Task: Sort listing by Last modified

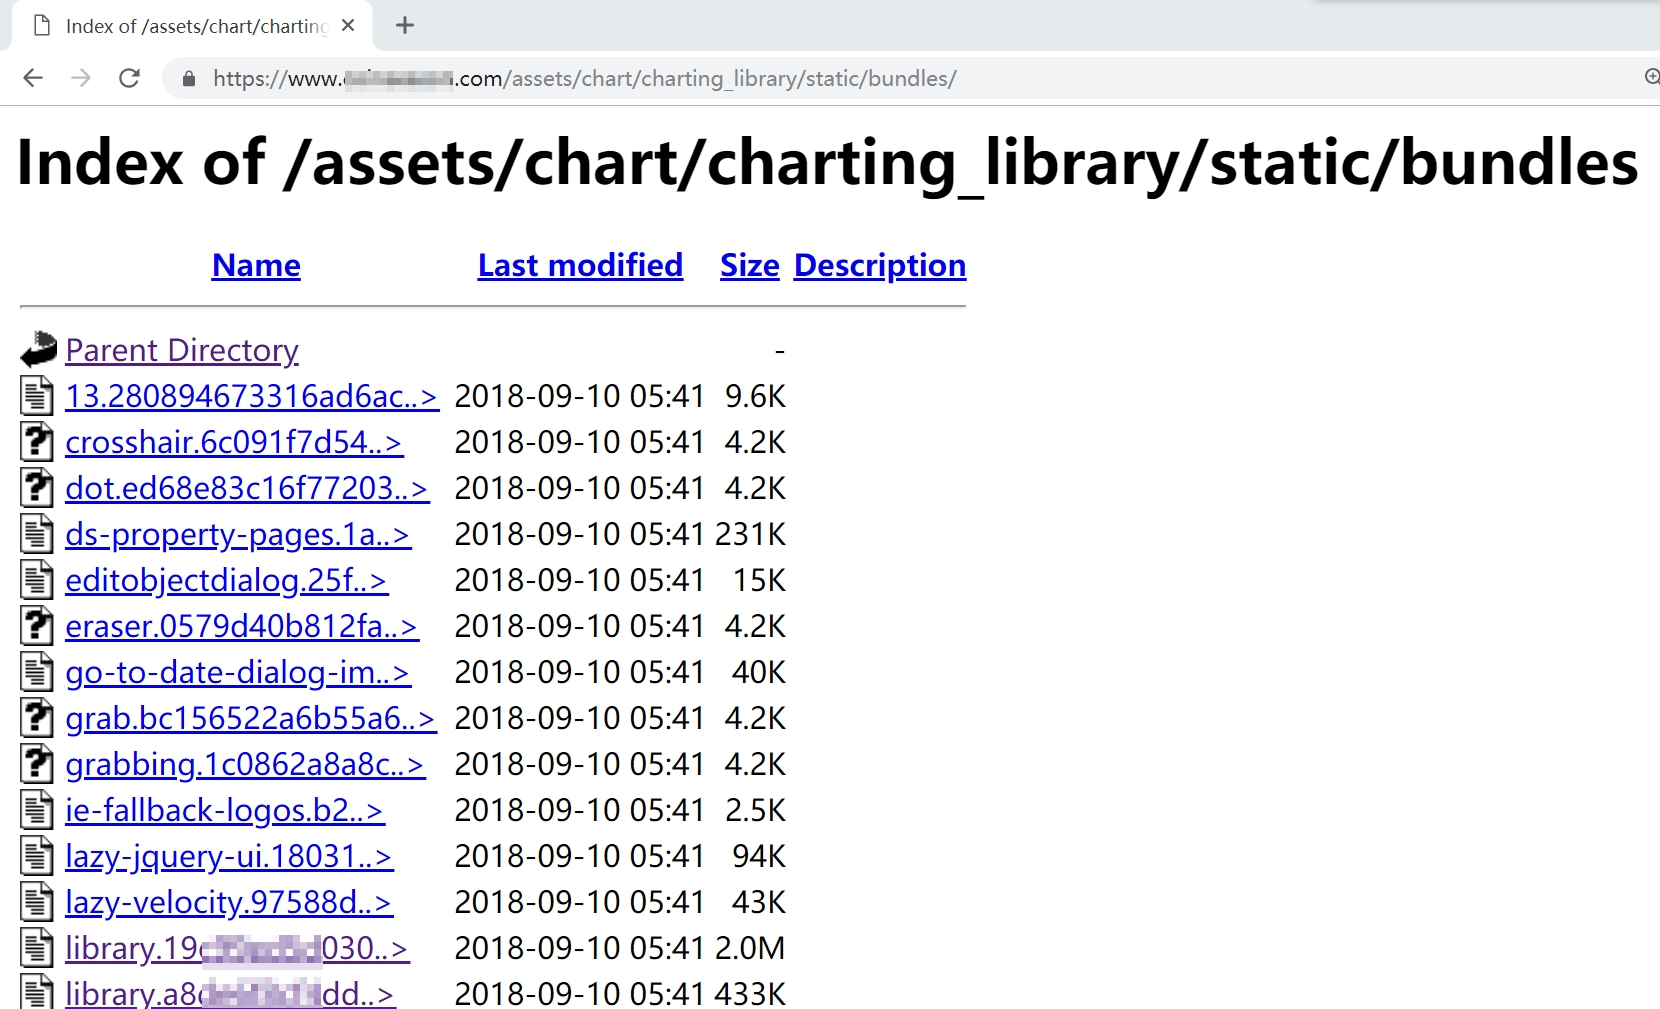Action: point(580,265)
